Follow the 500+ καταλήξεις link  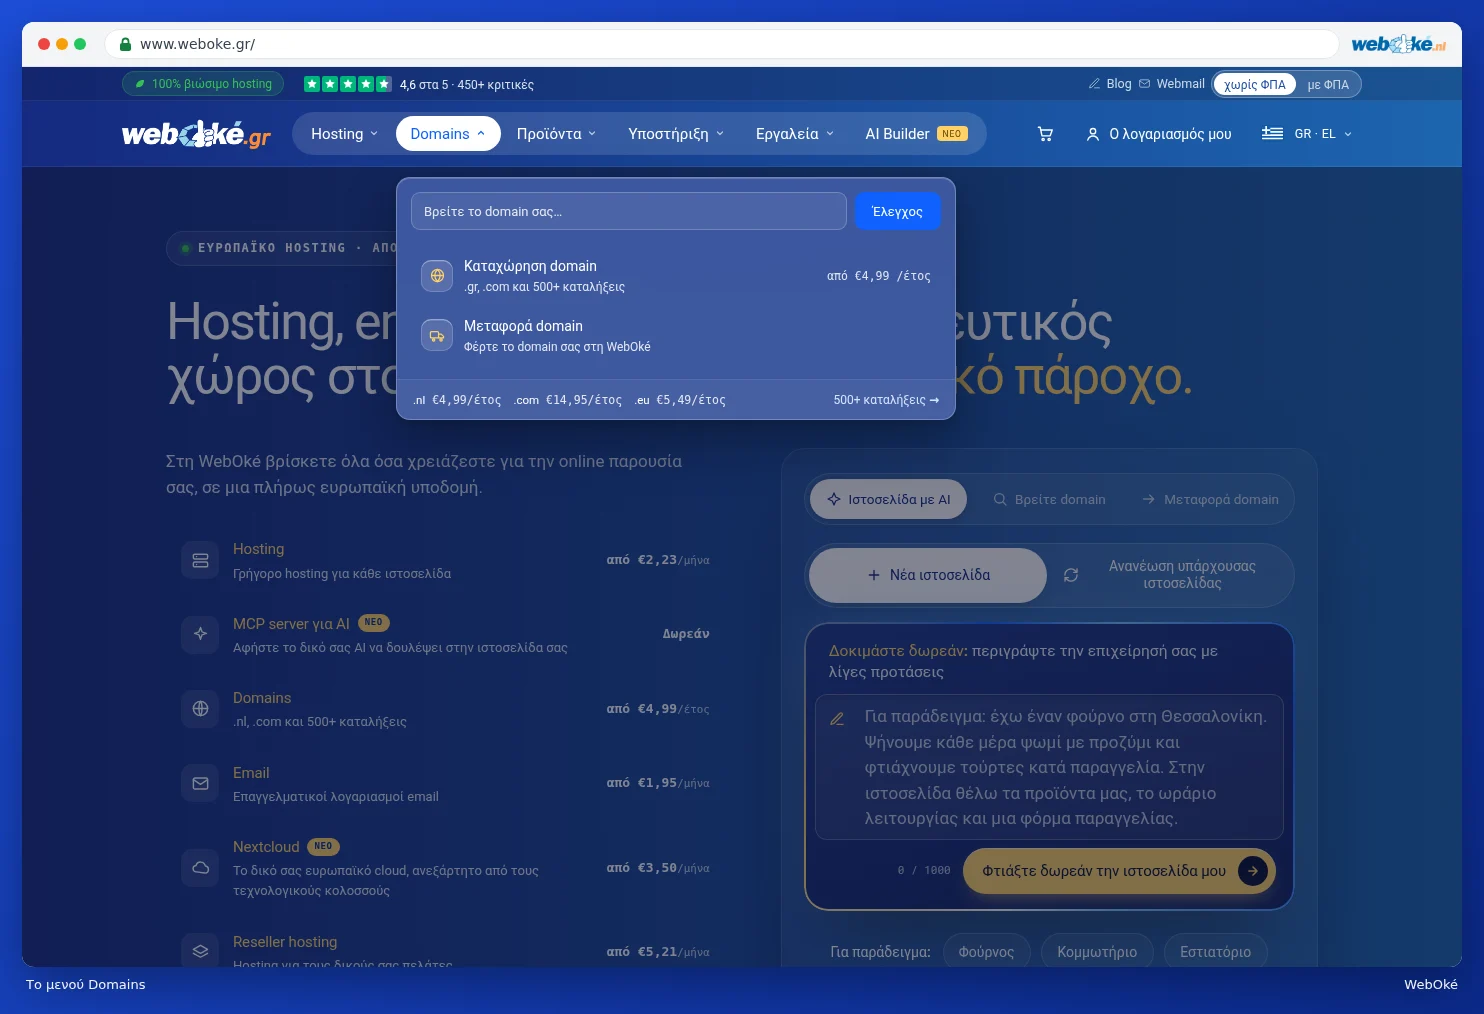pos(886,400)
